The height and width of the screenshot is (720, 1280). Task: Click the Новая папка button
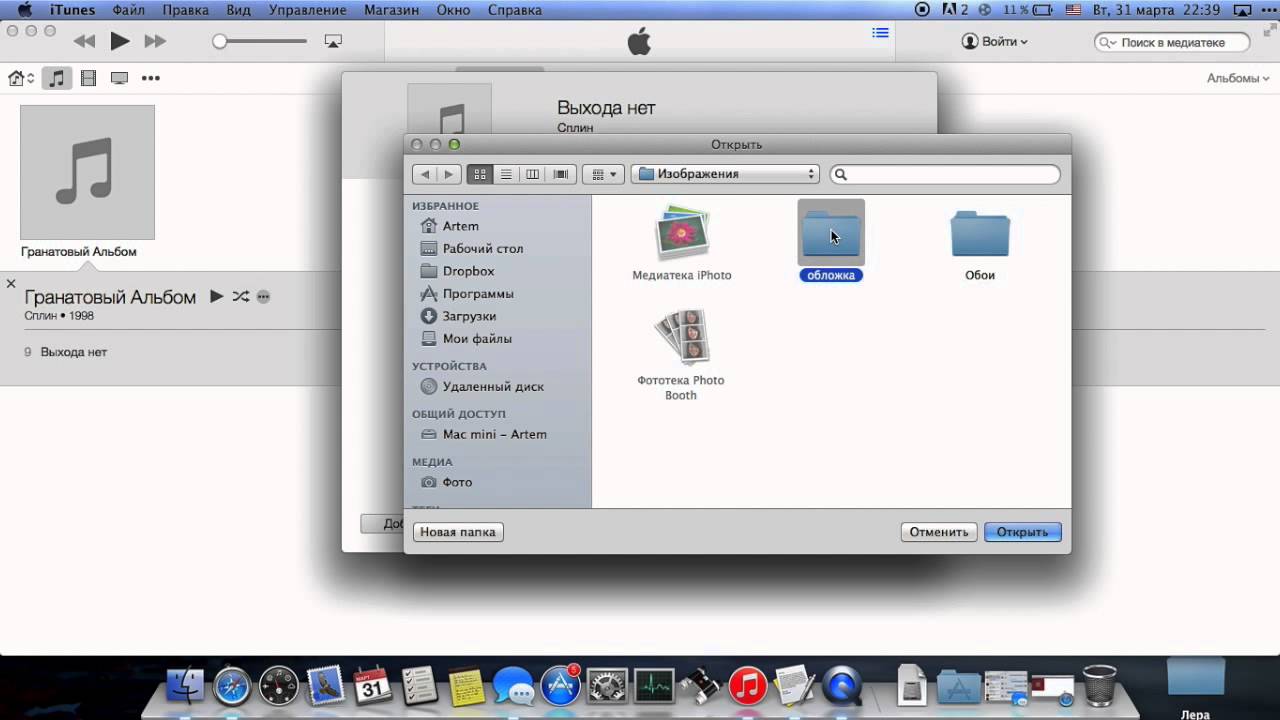click(458, 532)
